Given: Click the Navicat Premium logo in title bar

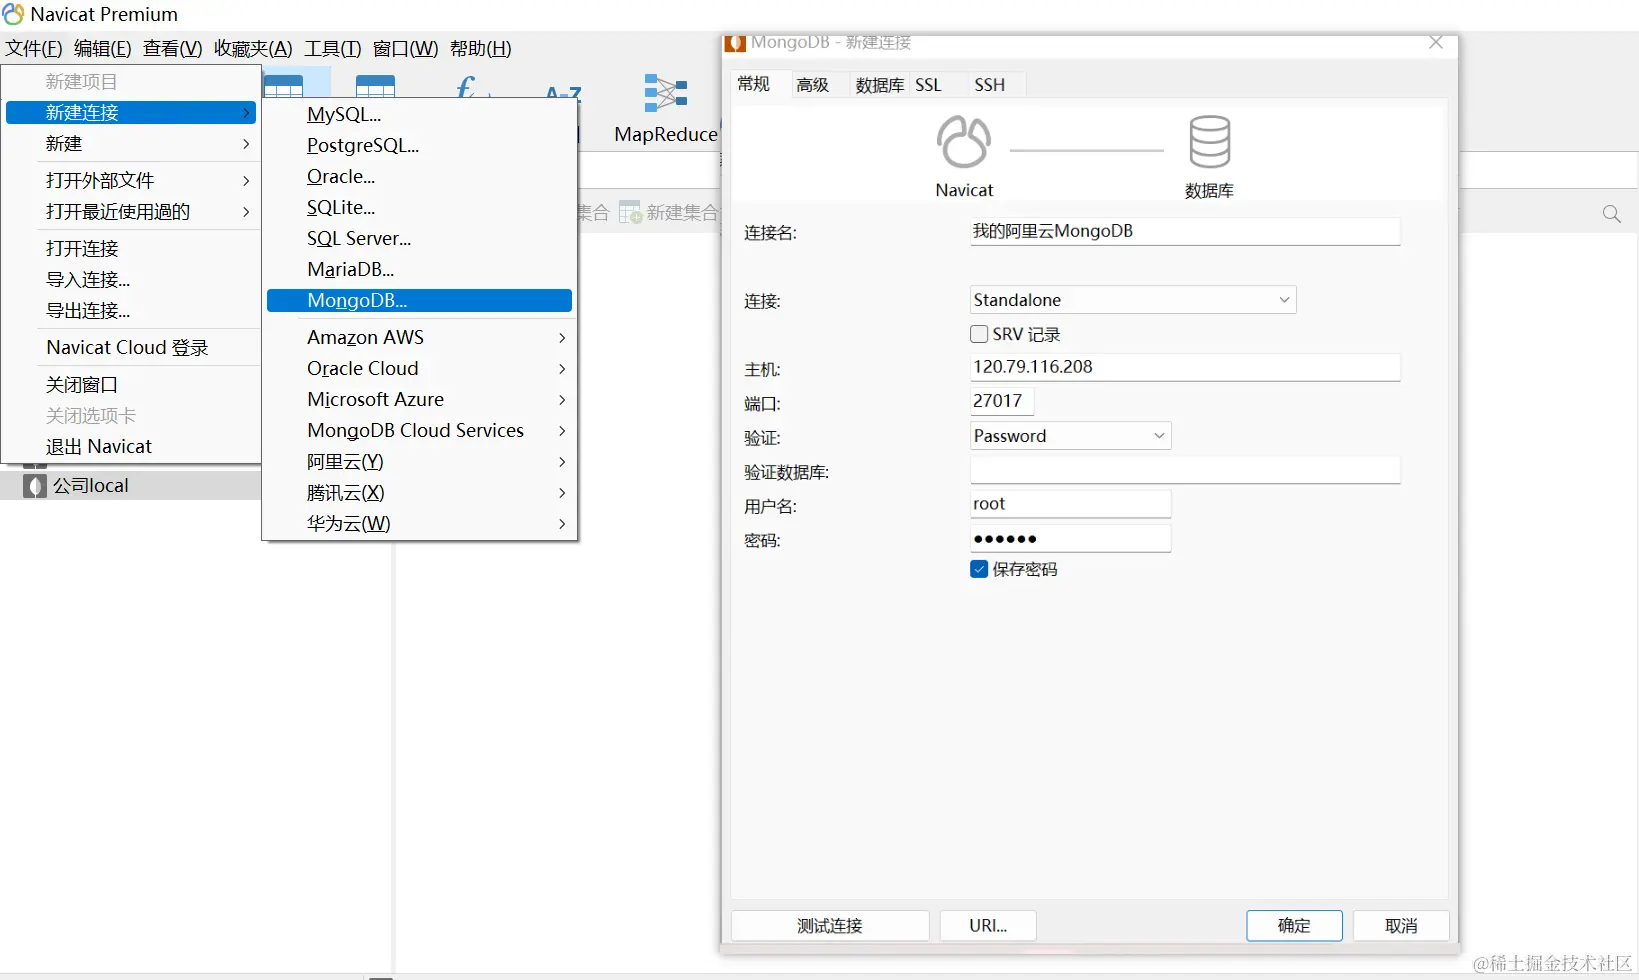Looking at the screenshot, I should pyautogui.click(x=13, y=14).
